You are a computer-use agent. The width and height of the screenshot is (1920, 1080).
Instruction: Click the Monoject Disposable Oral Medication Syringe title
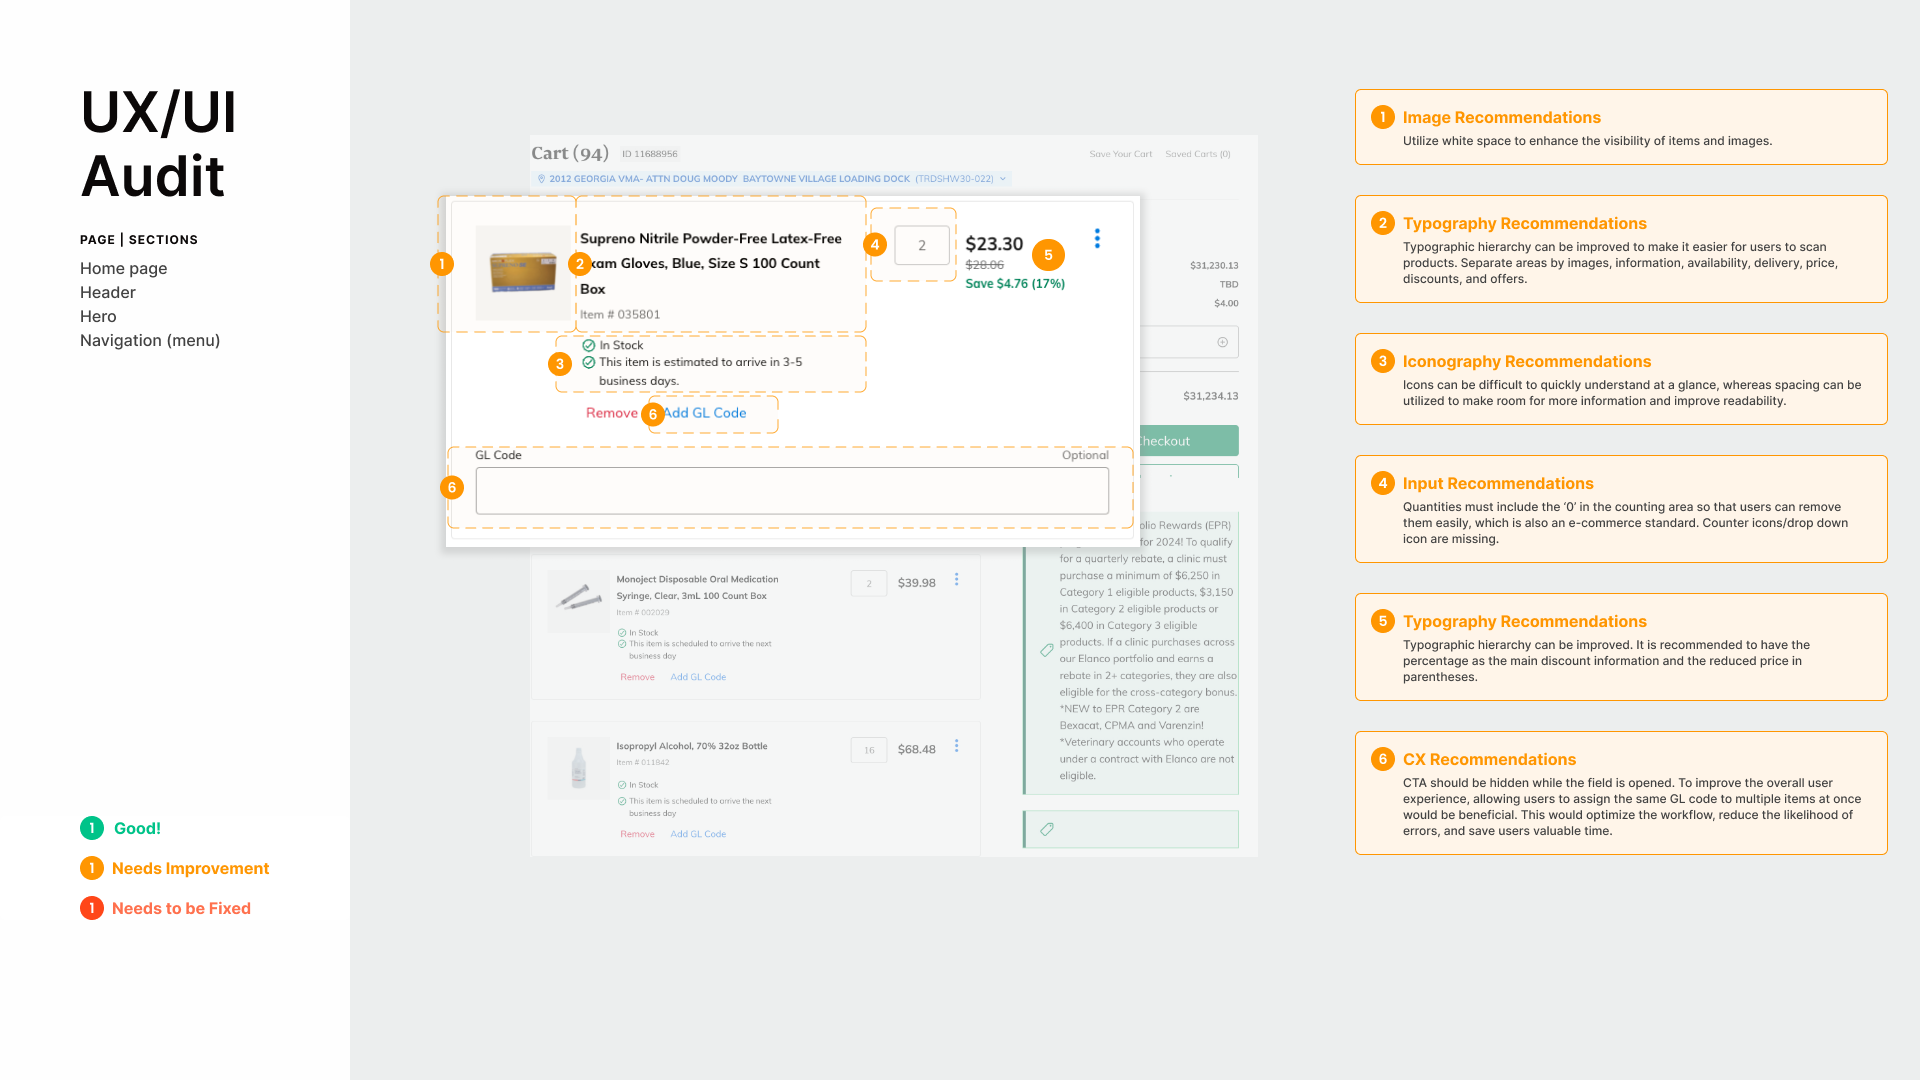697,587
